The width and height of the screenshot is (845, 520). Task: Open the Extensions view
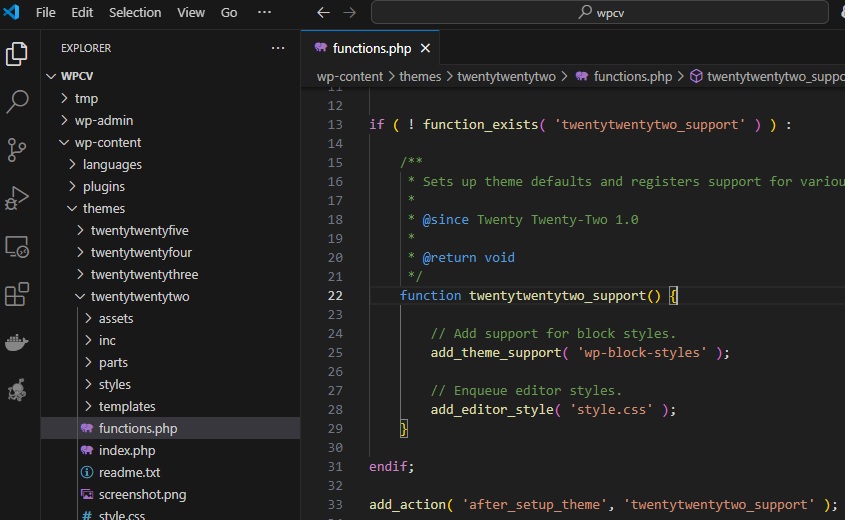(x=17, y=294)
